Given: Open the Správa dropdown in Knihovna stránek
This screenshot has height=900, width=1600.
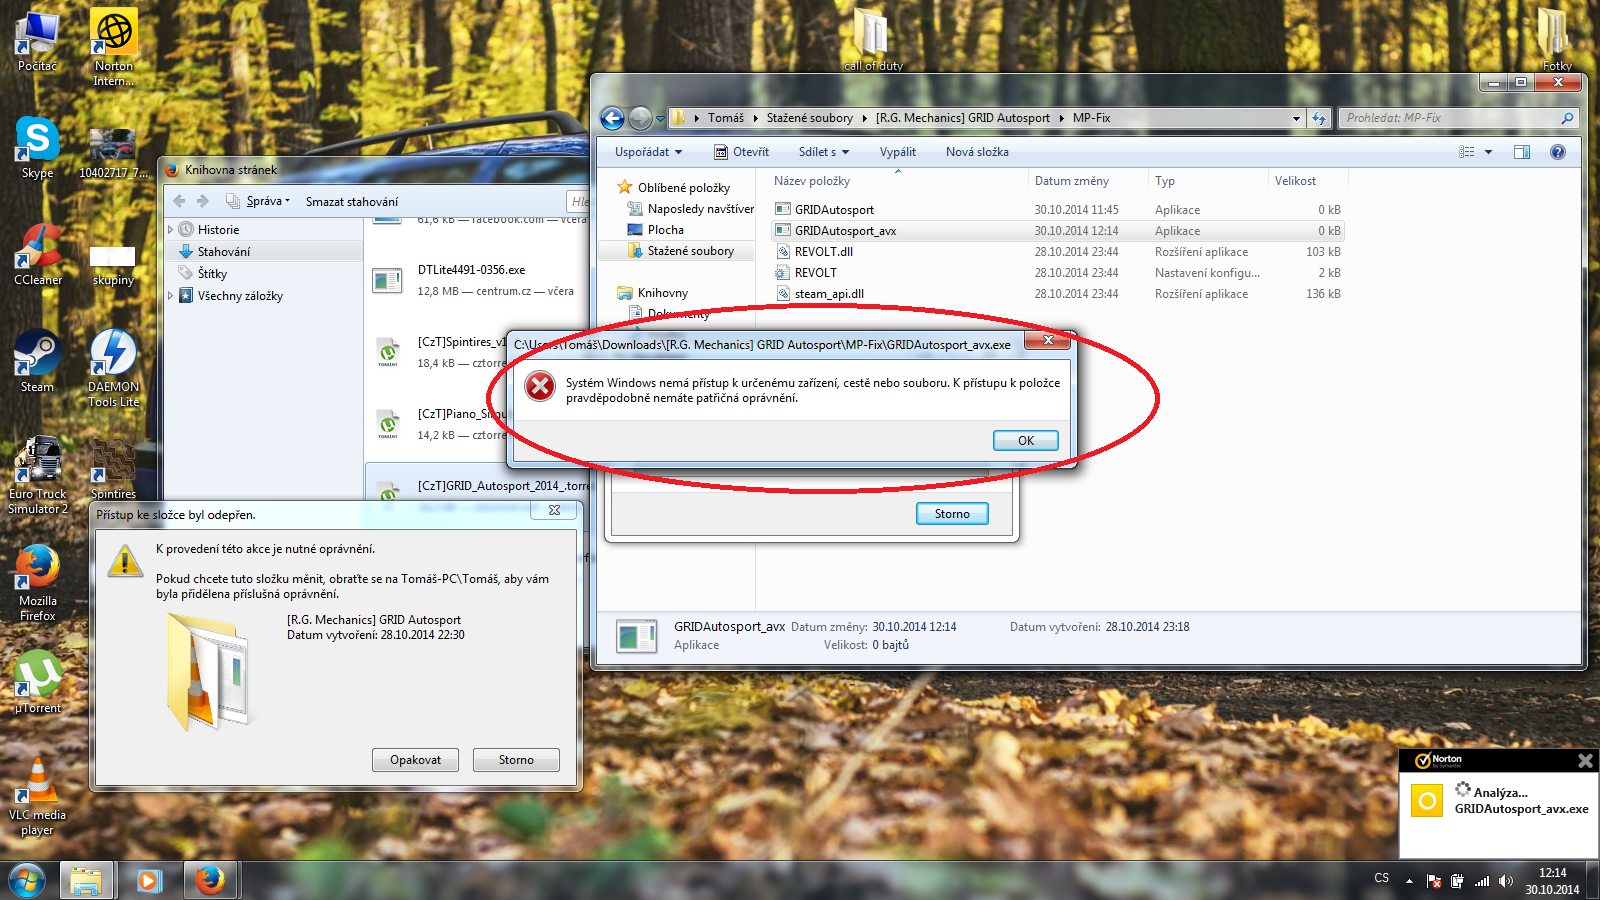Looking at the screenshot, I should (x=258, y=201).
